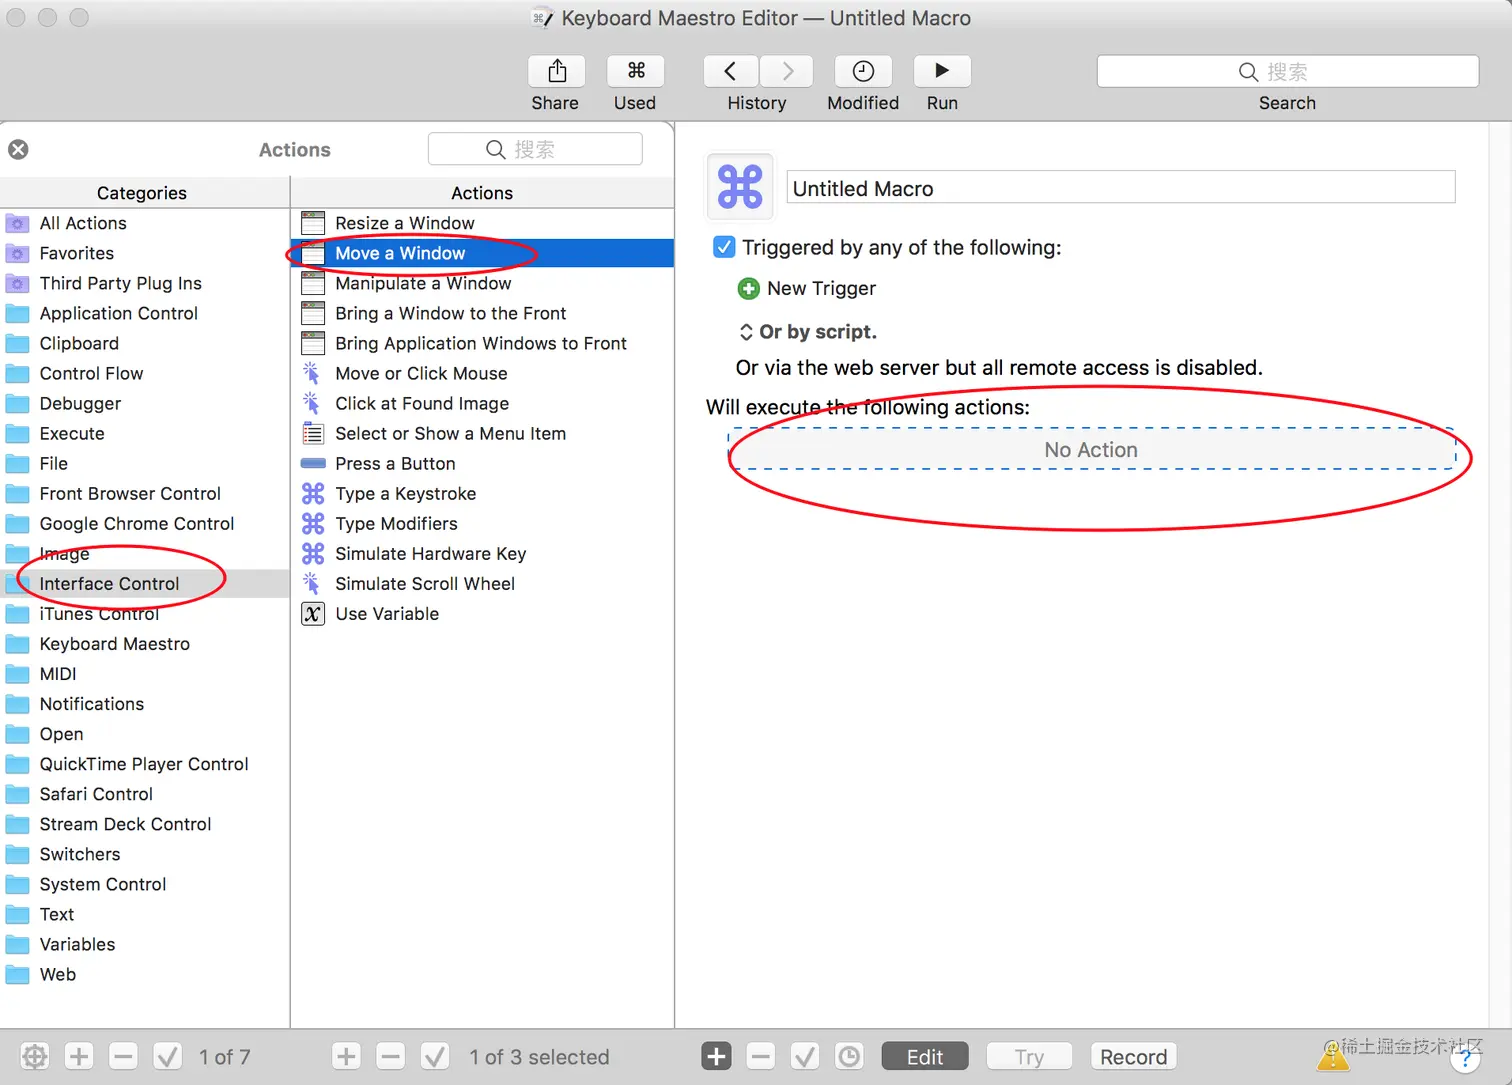
Task: Open the Used macros toolbar icon
Action: (636, 71)
